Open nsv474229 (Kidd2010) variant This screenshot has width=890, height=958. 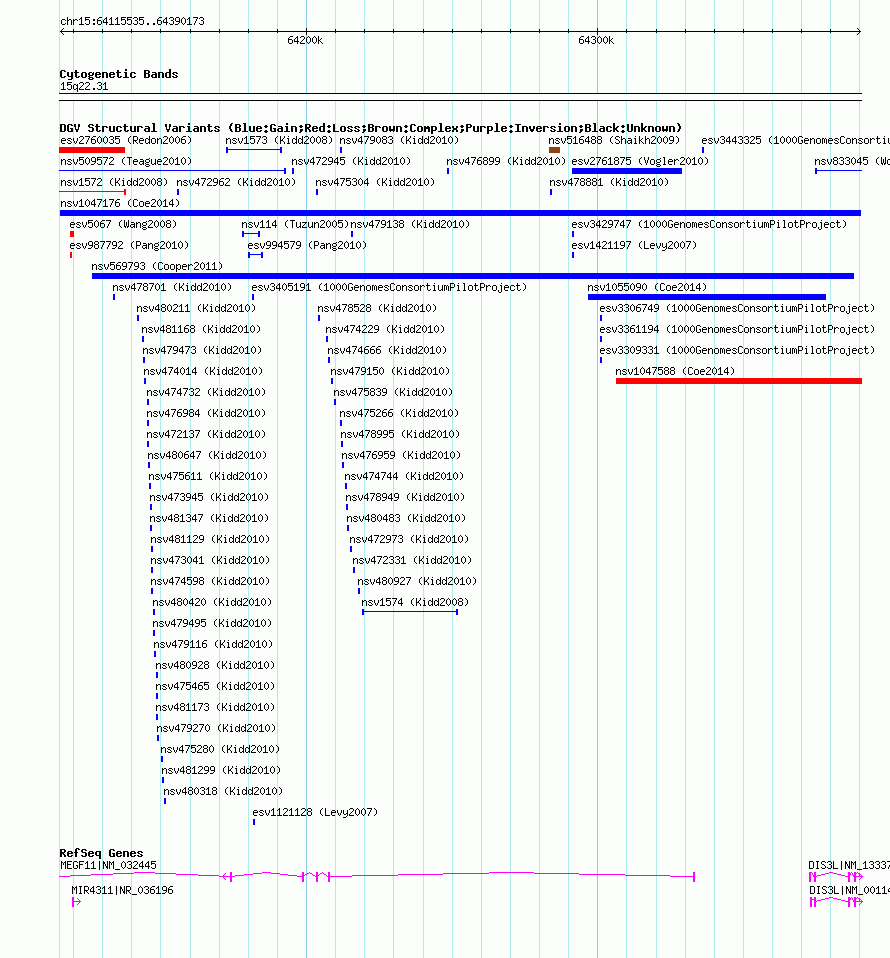click(385, 329)
